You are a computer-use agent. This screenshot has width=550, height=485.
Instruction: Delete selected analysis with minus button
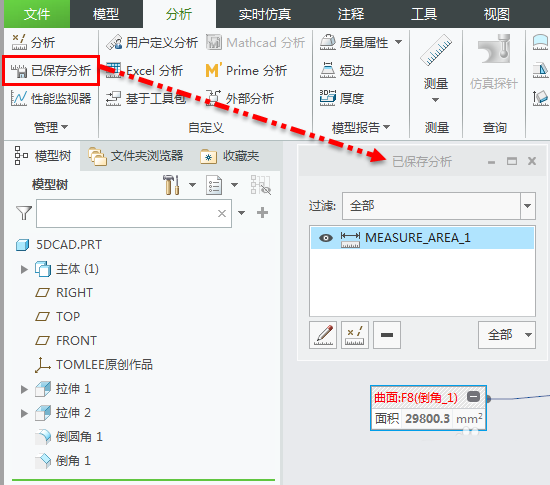(x=387, y=335)
